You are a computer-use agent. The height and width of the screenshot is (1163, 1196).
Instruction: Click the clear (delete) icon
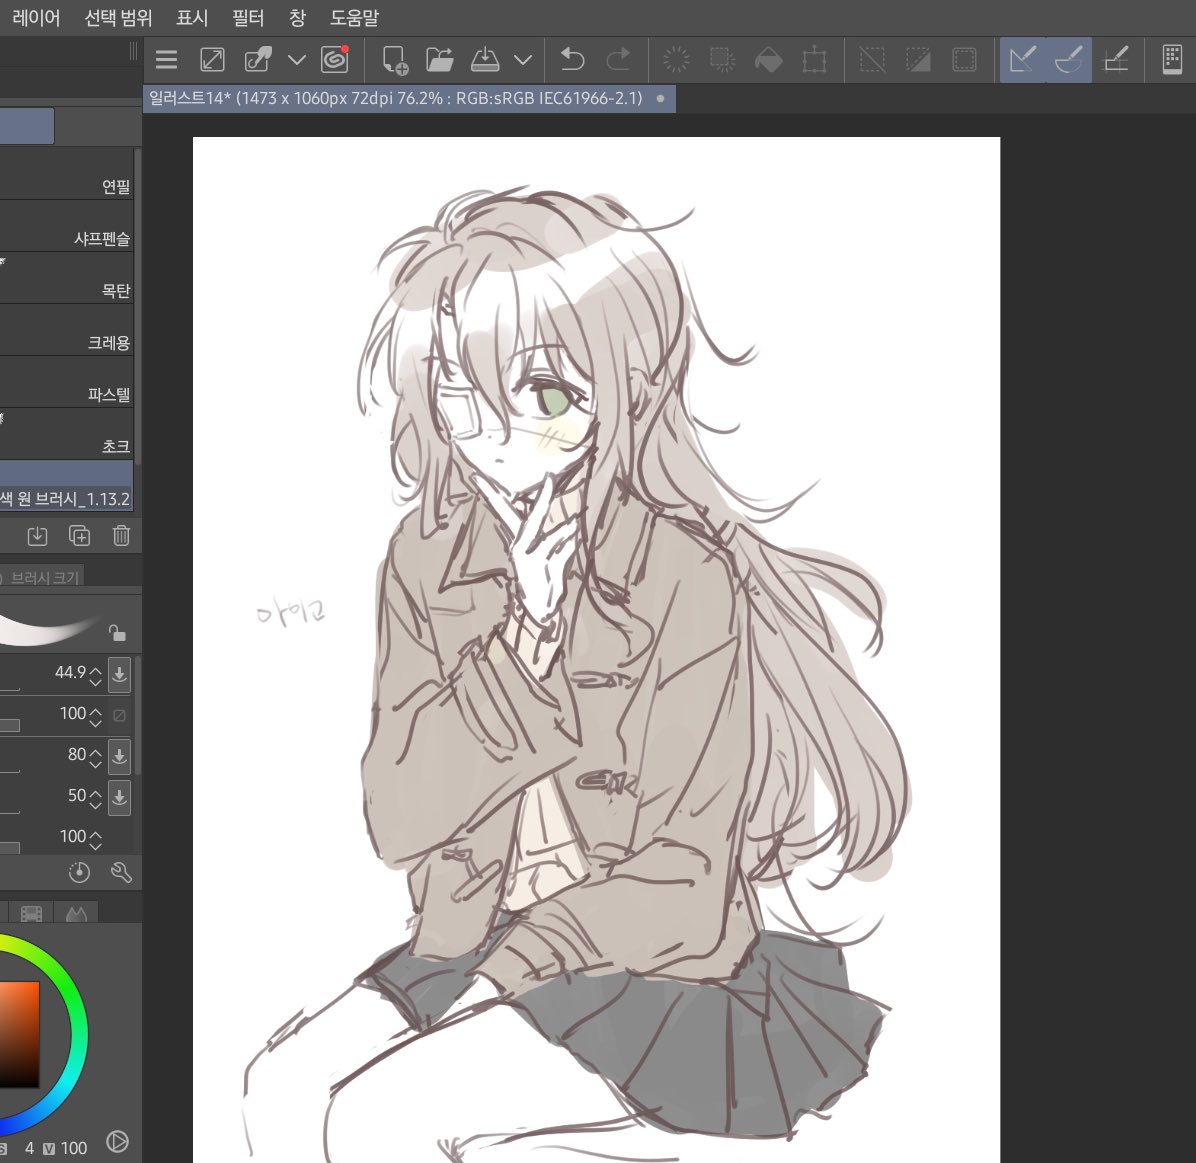[x=676, y=59]
